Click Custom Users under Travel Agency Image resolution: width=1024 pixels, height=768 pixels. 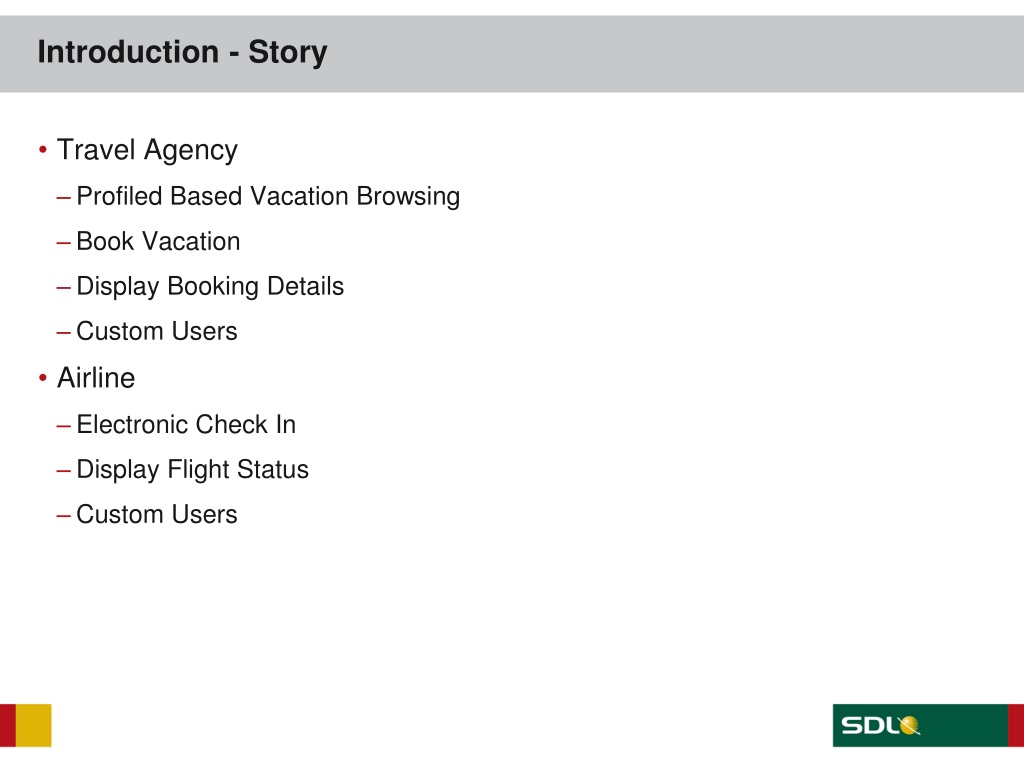(x=157, y=331)
